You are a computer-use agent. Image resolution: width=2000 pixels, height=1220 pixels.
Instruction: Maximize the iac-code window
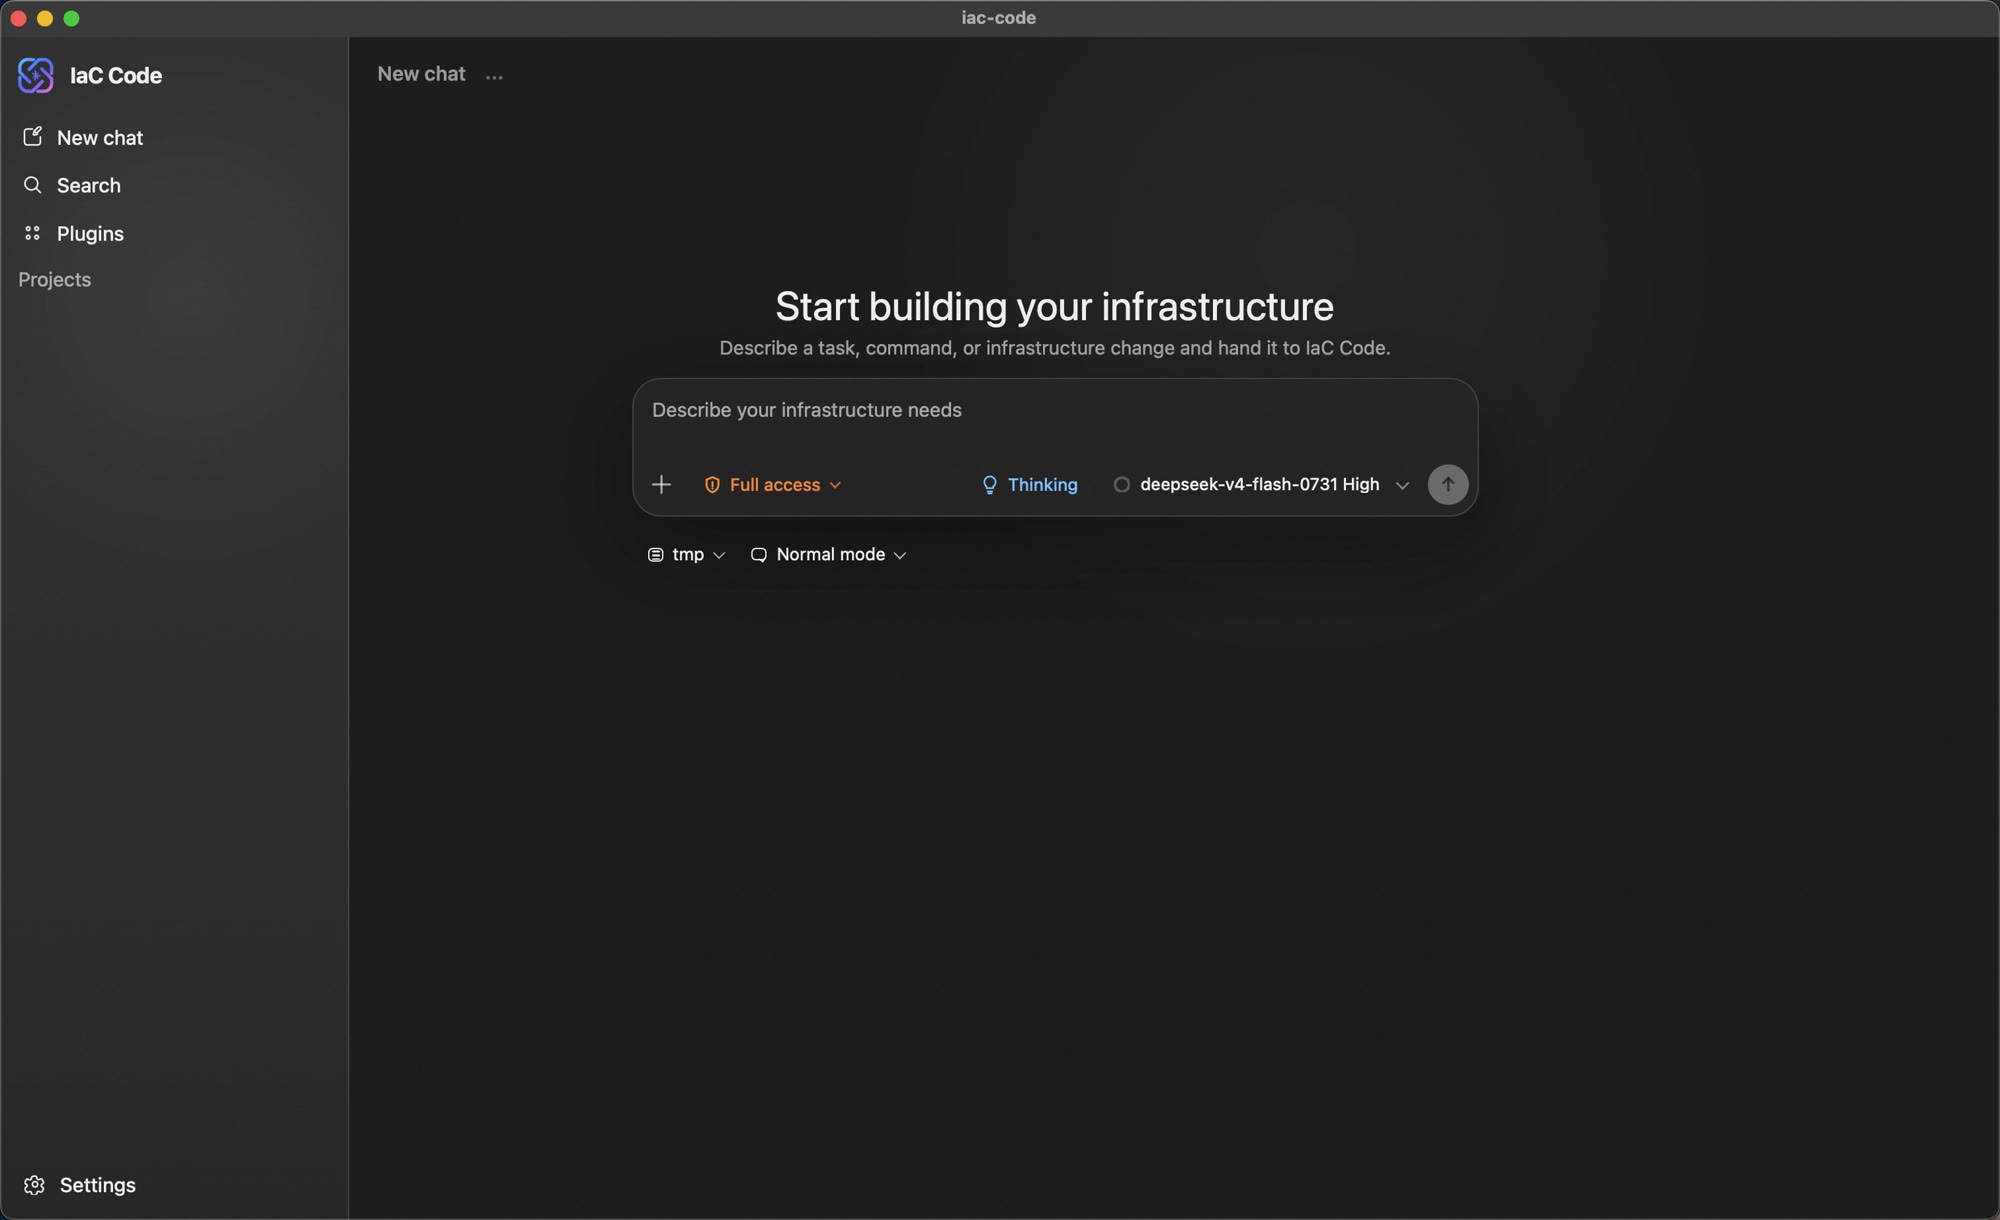click(71, 19)
